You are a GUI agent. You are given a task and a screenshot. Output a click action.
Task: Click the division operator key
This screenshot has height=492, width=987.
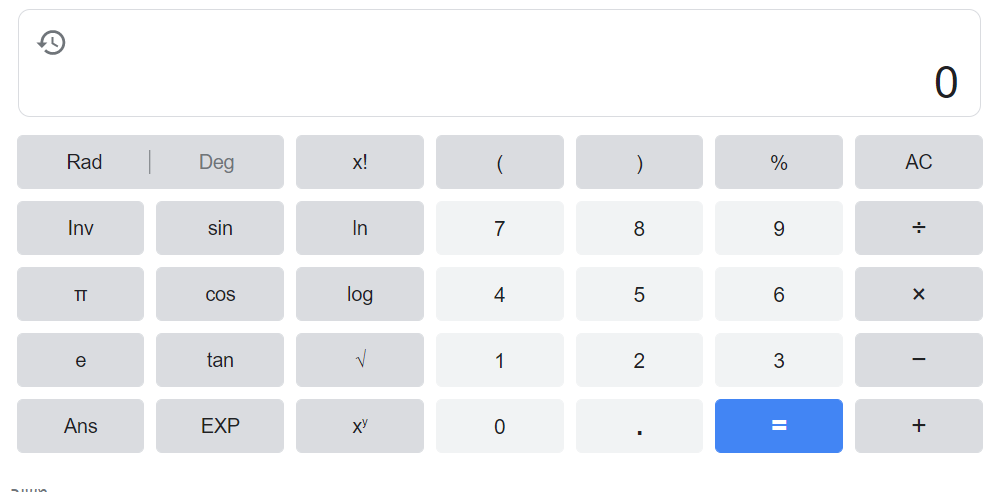tap(918, 228)
